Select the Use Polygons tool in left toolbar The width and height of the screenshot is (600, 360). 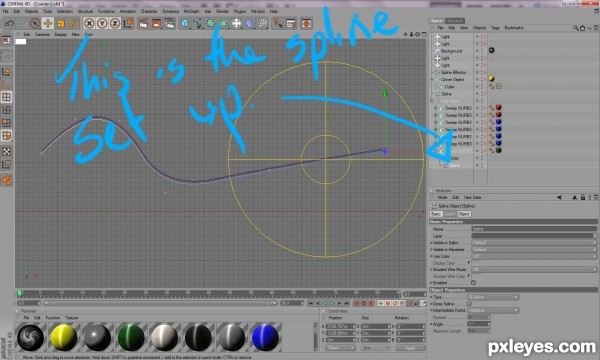click(6, 123)
